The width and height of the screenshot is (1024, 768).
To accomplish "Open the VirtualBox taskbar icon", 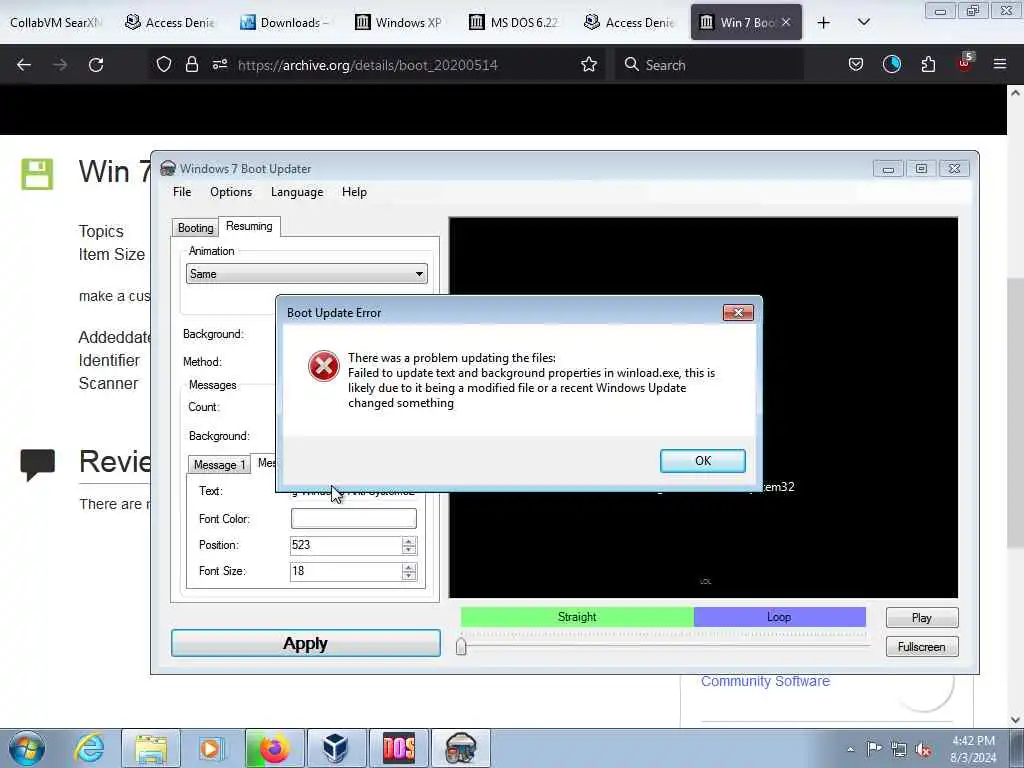I will click(x=336, y=748).
